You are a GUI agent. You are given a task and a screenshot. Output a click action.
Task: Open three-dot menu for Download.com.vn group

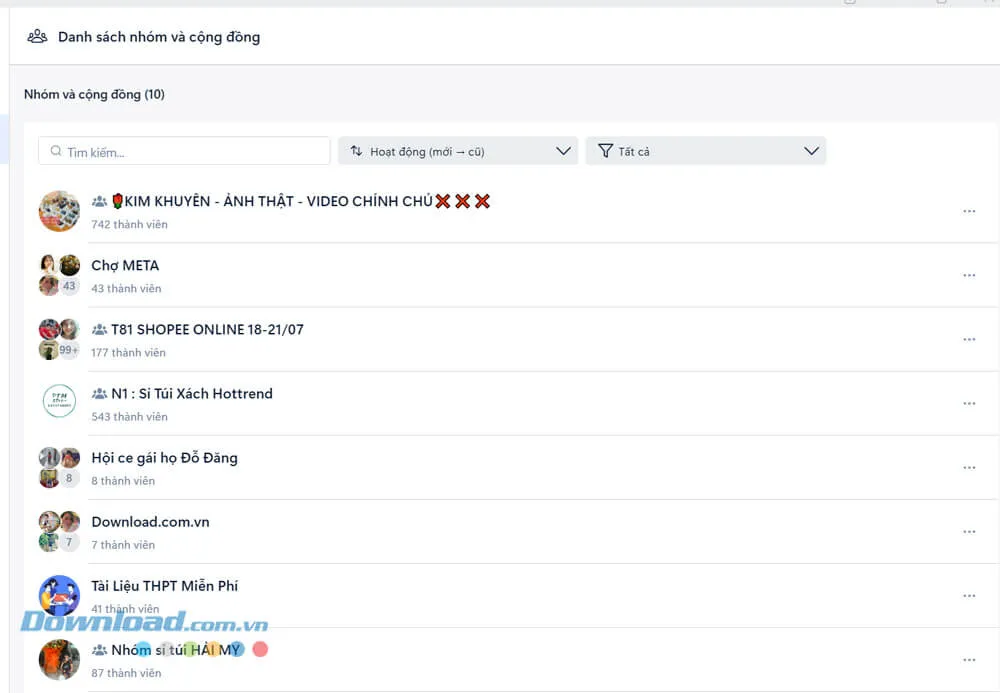(968, 532)
